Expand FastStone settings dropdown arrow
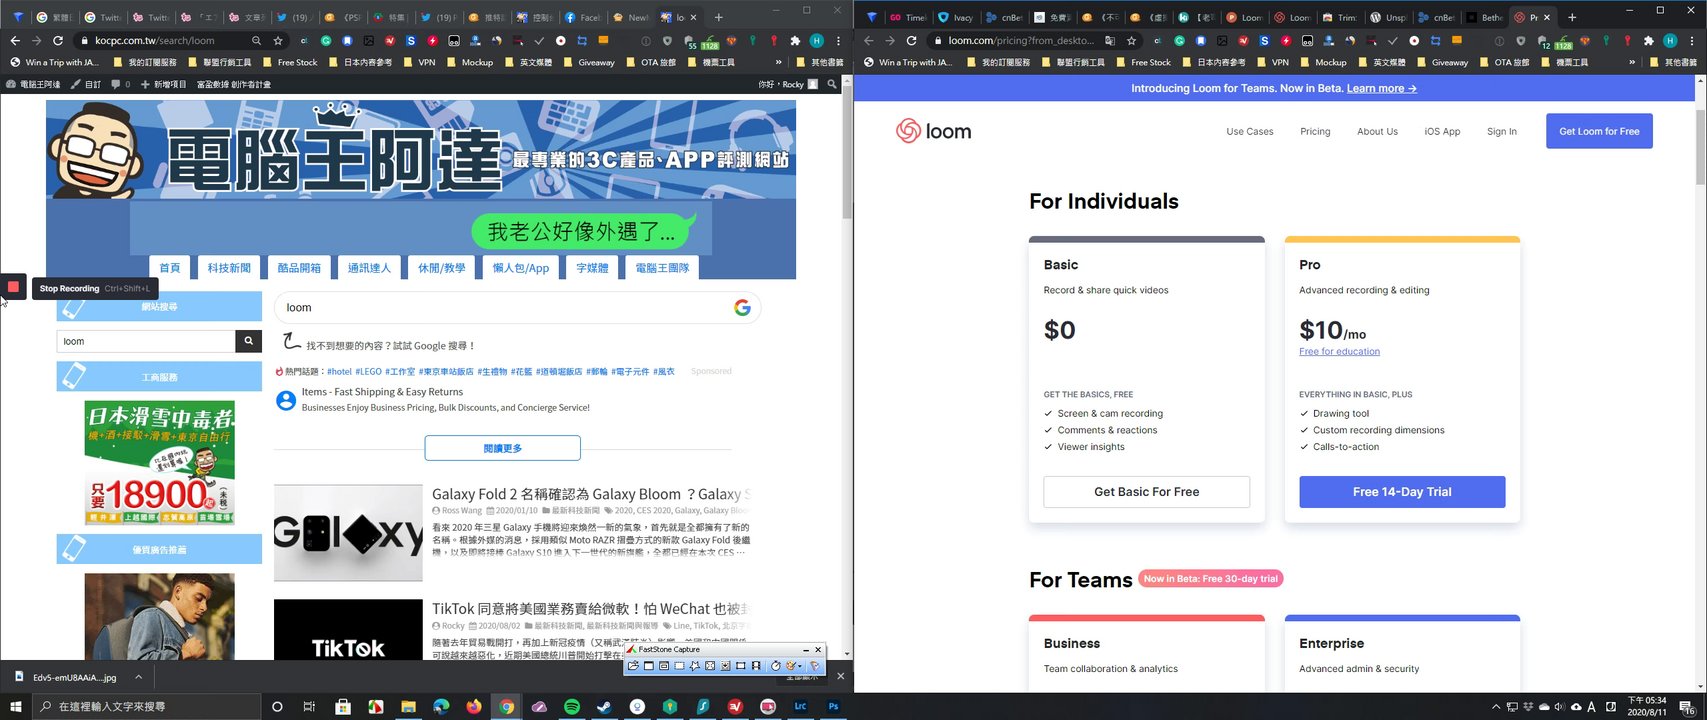 [800, 666]
